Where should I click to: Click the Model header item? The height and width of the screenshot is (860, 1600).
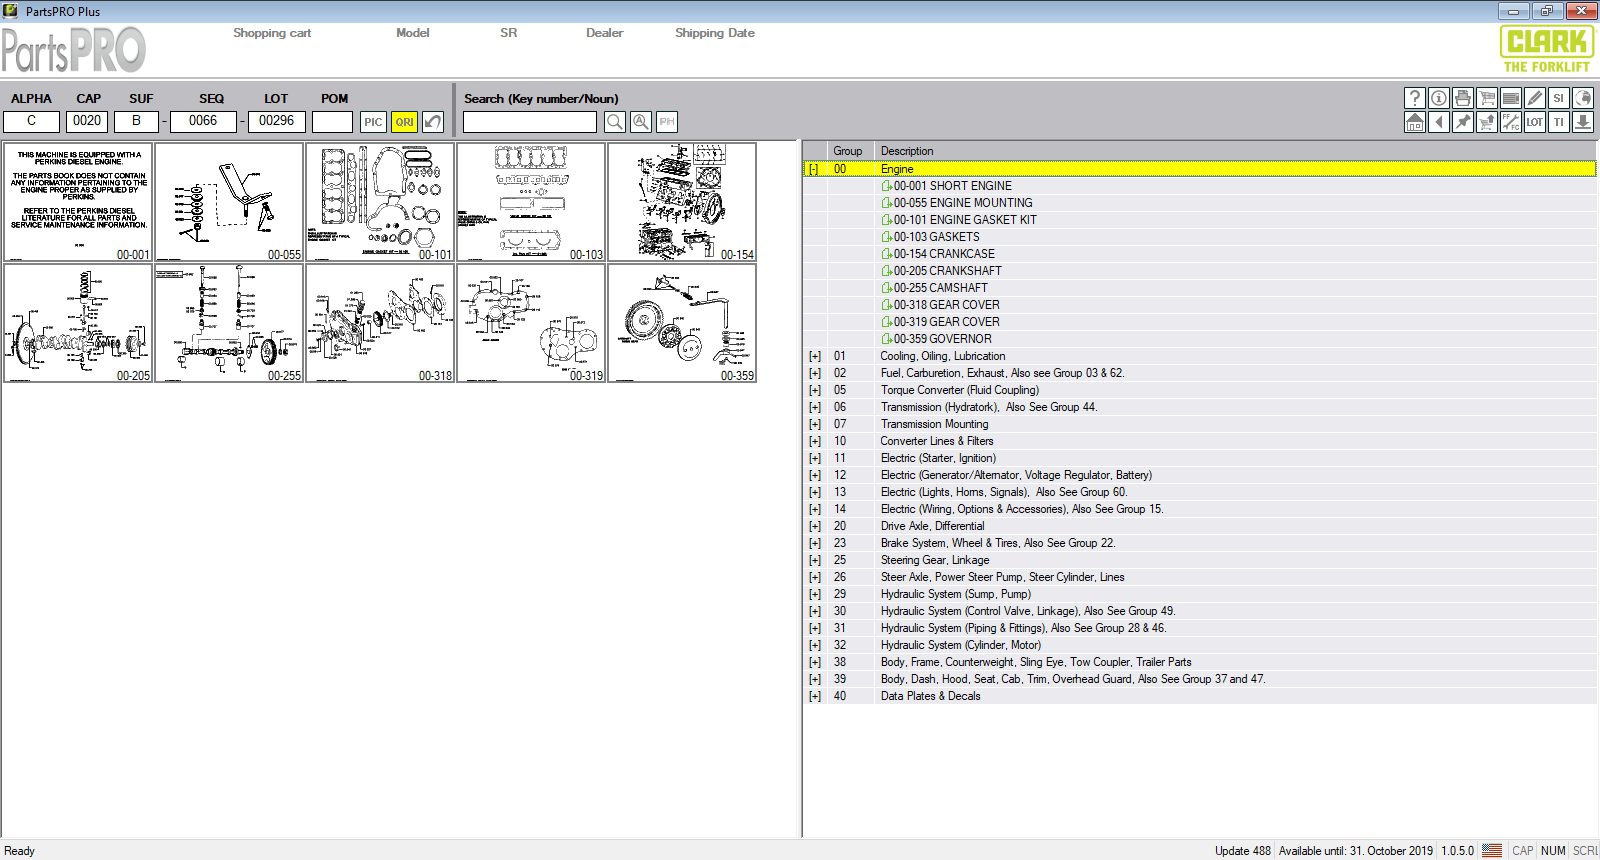(x=412, y=33)
